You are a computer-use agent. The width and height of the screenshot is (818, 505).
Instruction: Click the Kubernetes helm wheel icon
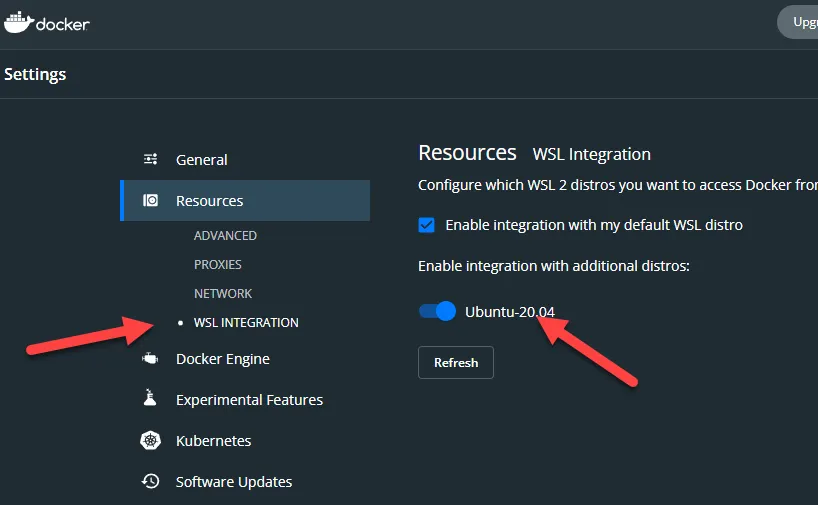pos(151,441)
